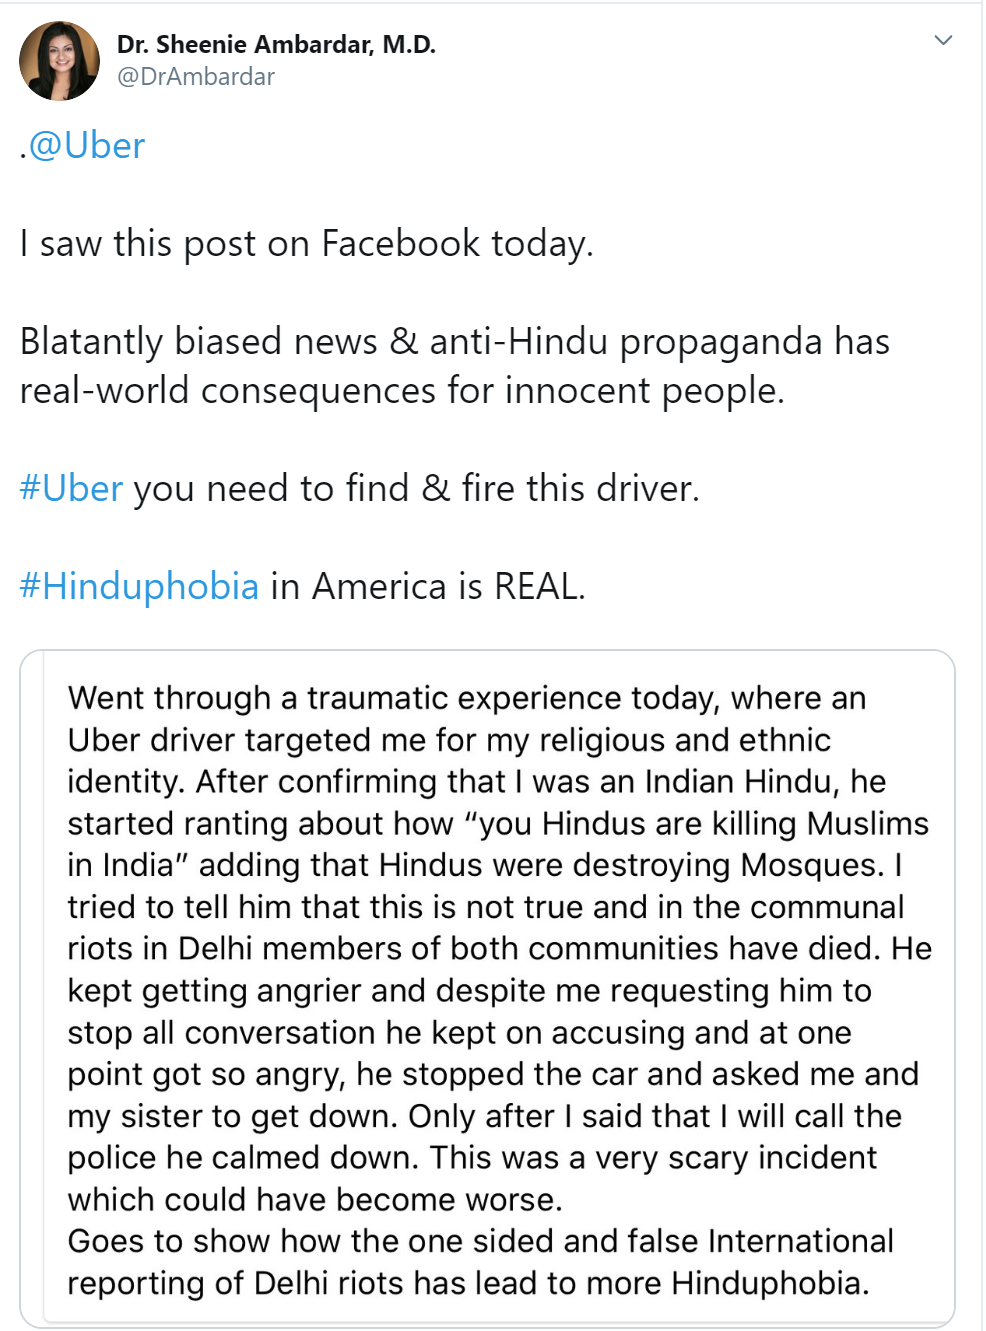Click the text "you need to find & fire this driver."
986x1331 pixels.
416,489
